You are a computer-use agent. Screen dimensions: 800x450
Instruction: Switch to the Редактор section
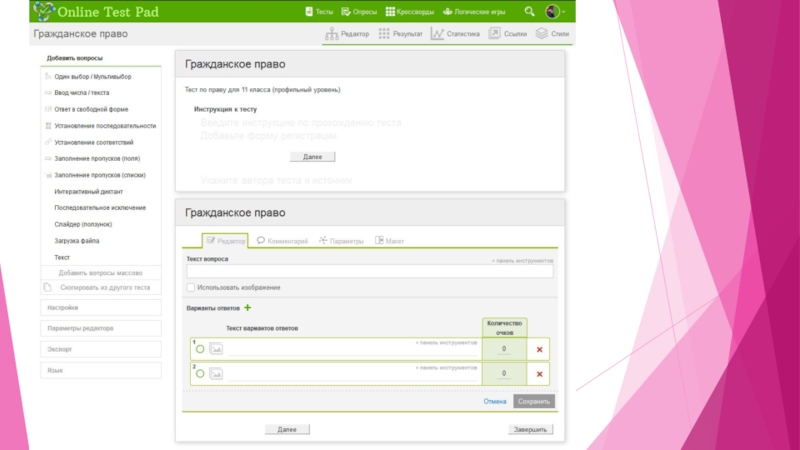coord(347,34)
